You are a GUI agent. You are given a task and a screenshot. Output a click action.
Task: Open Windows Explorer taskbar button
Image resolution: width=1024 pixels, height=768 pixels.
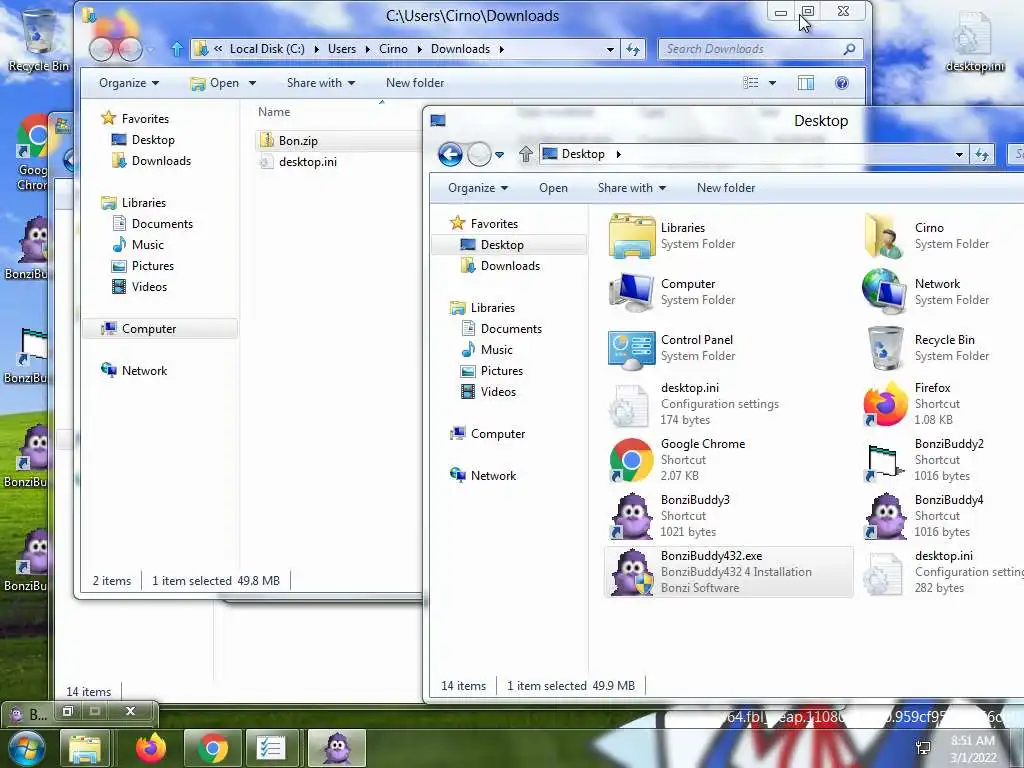[85, 748]
